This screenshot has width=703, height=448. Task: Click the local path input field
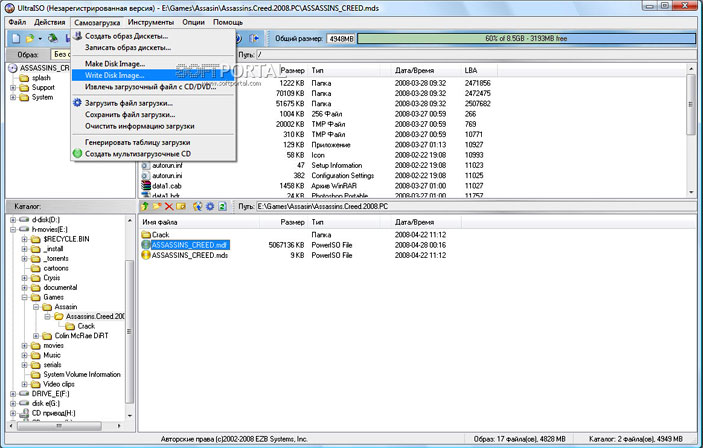pos(470,206)
